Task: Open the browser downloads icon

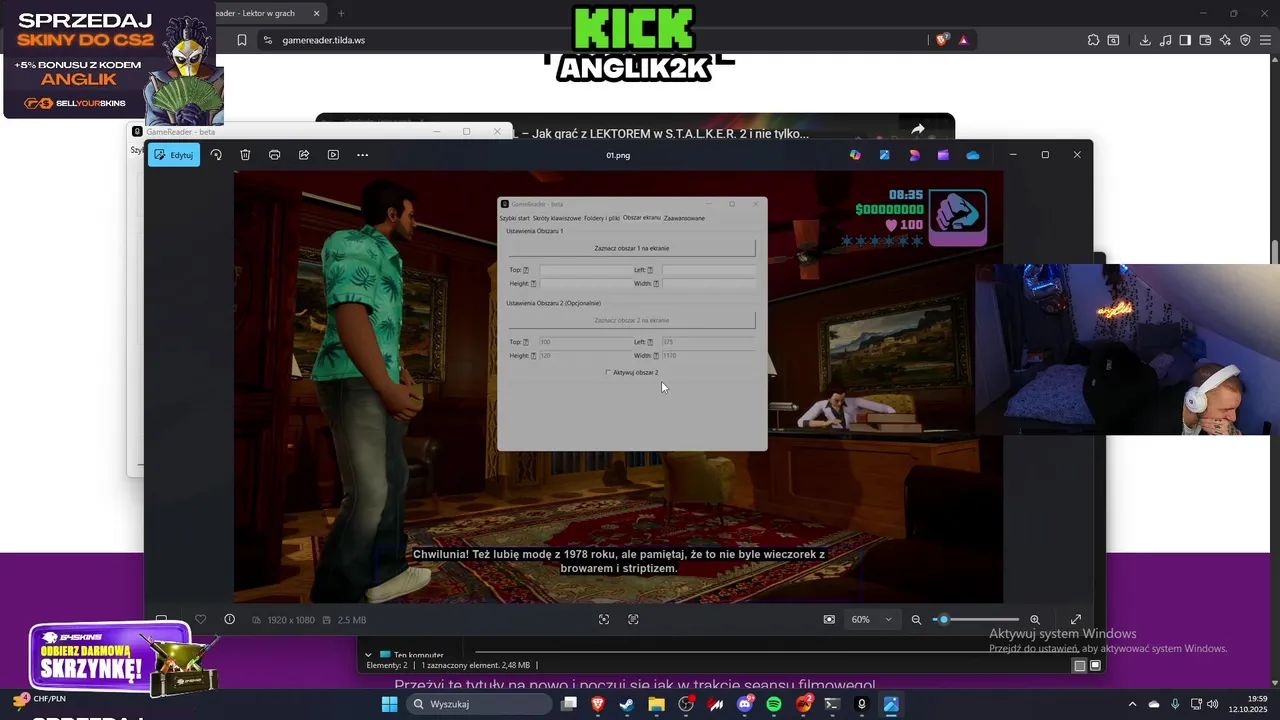Action: point(1145,40)
